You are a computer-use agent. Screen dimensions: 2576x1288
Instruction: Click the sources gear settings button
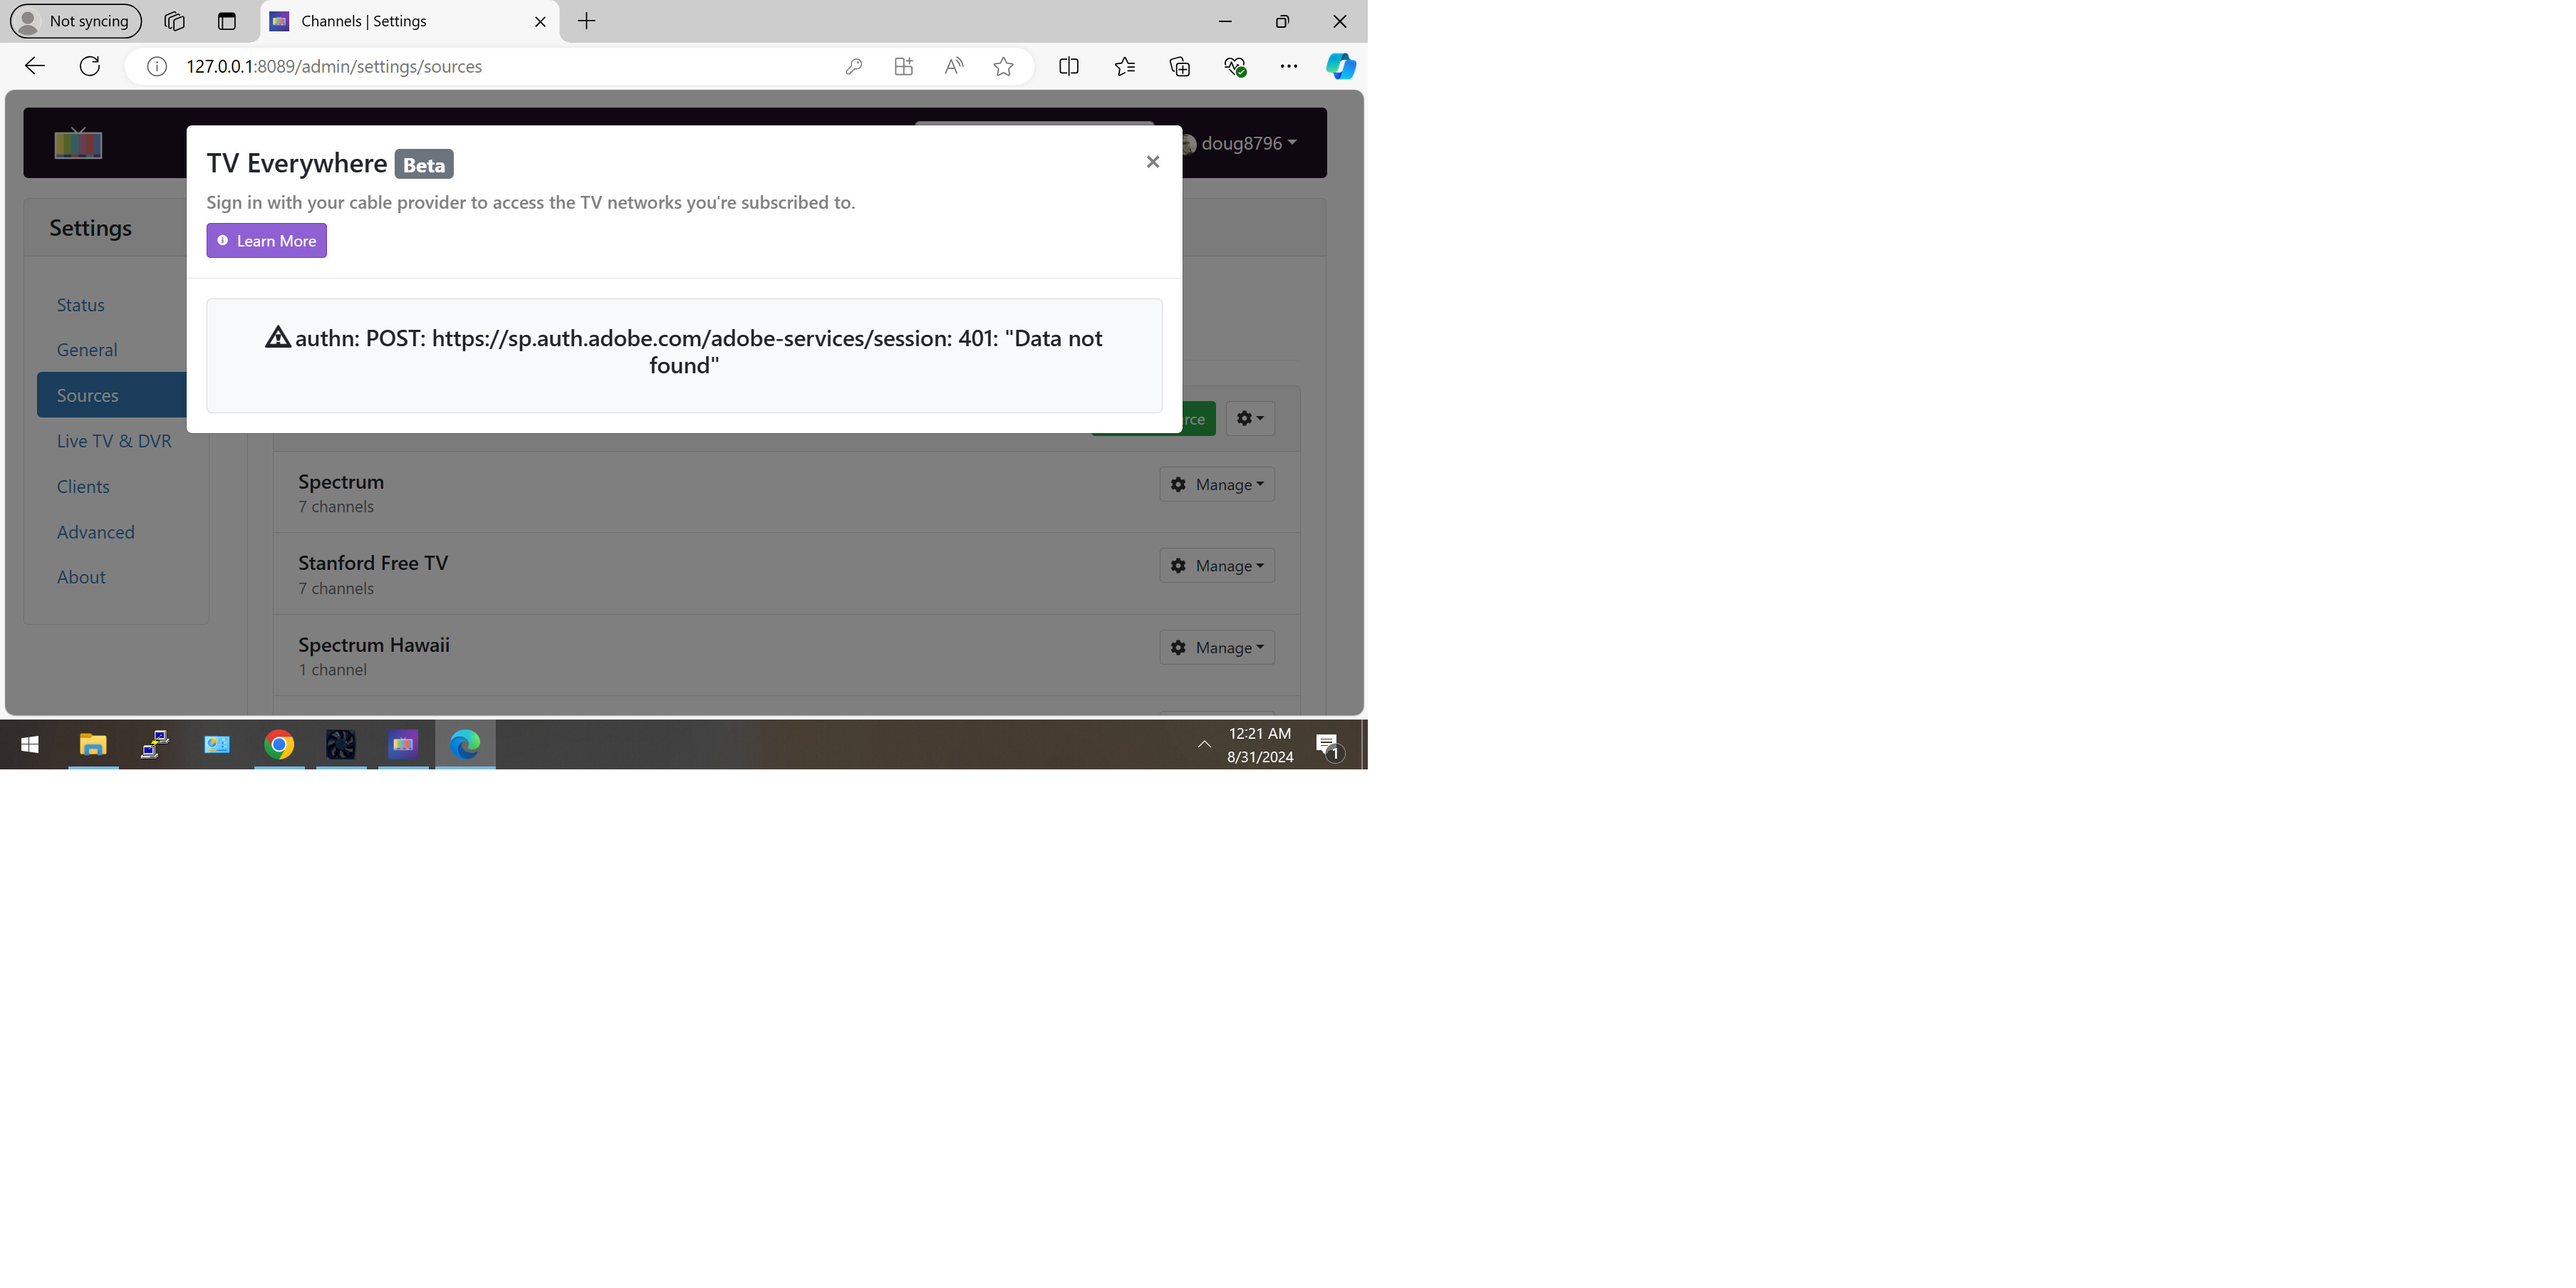(x=1249, y=419)
